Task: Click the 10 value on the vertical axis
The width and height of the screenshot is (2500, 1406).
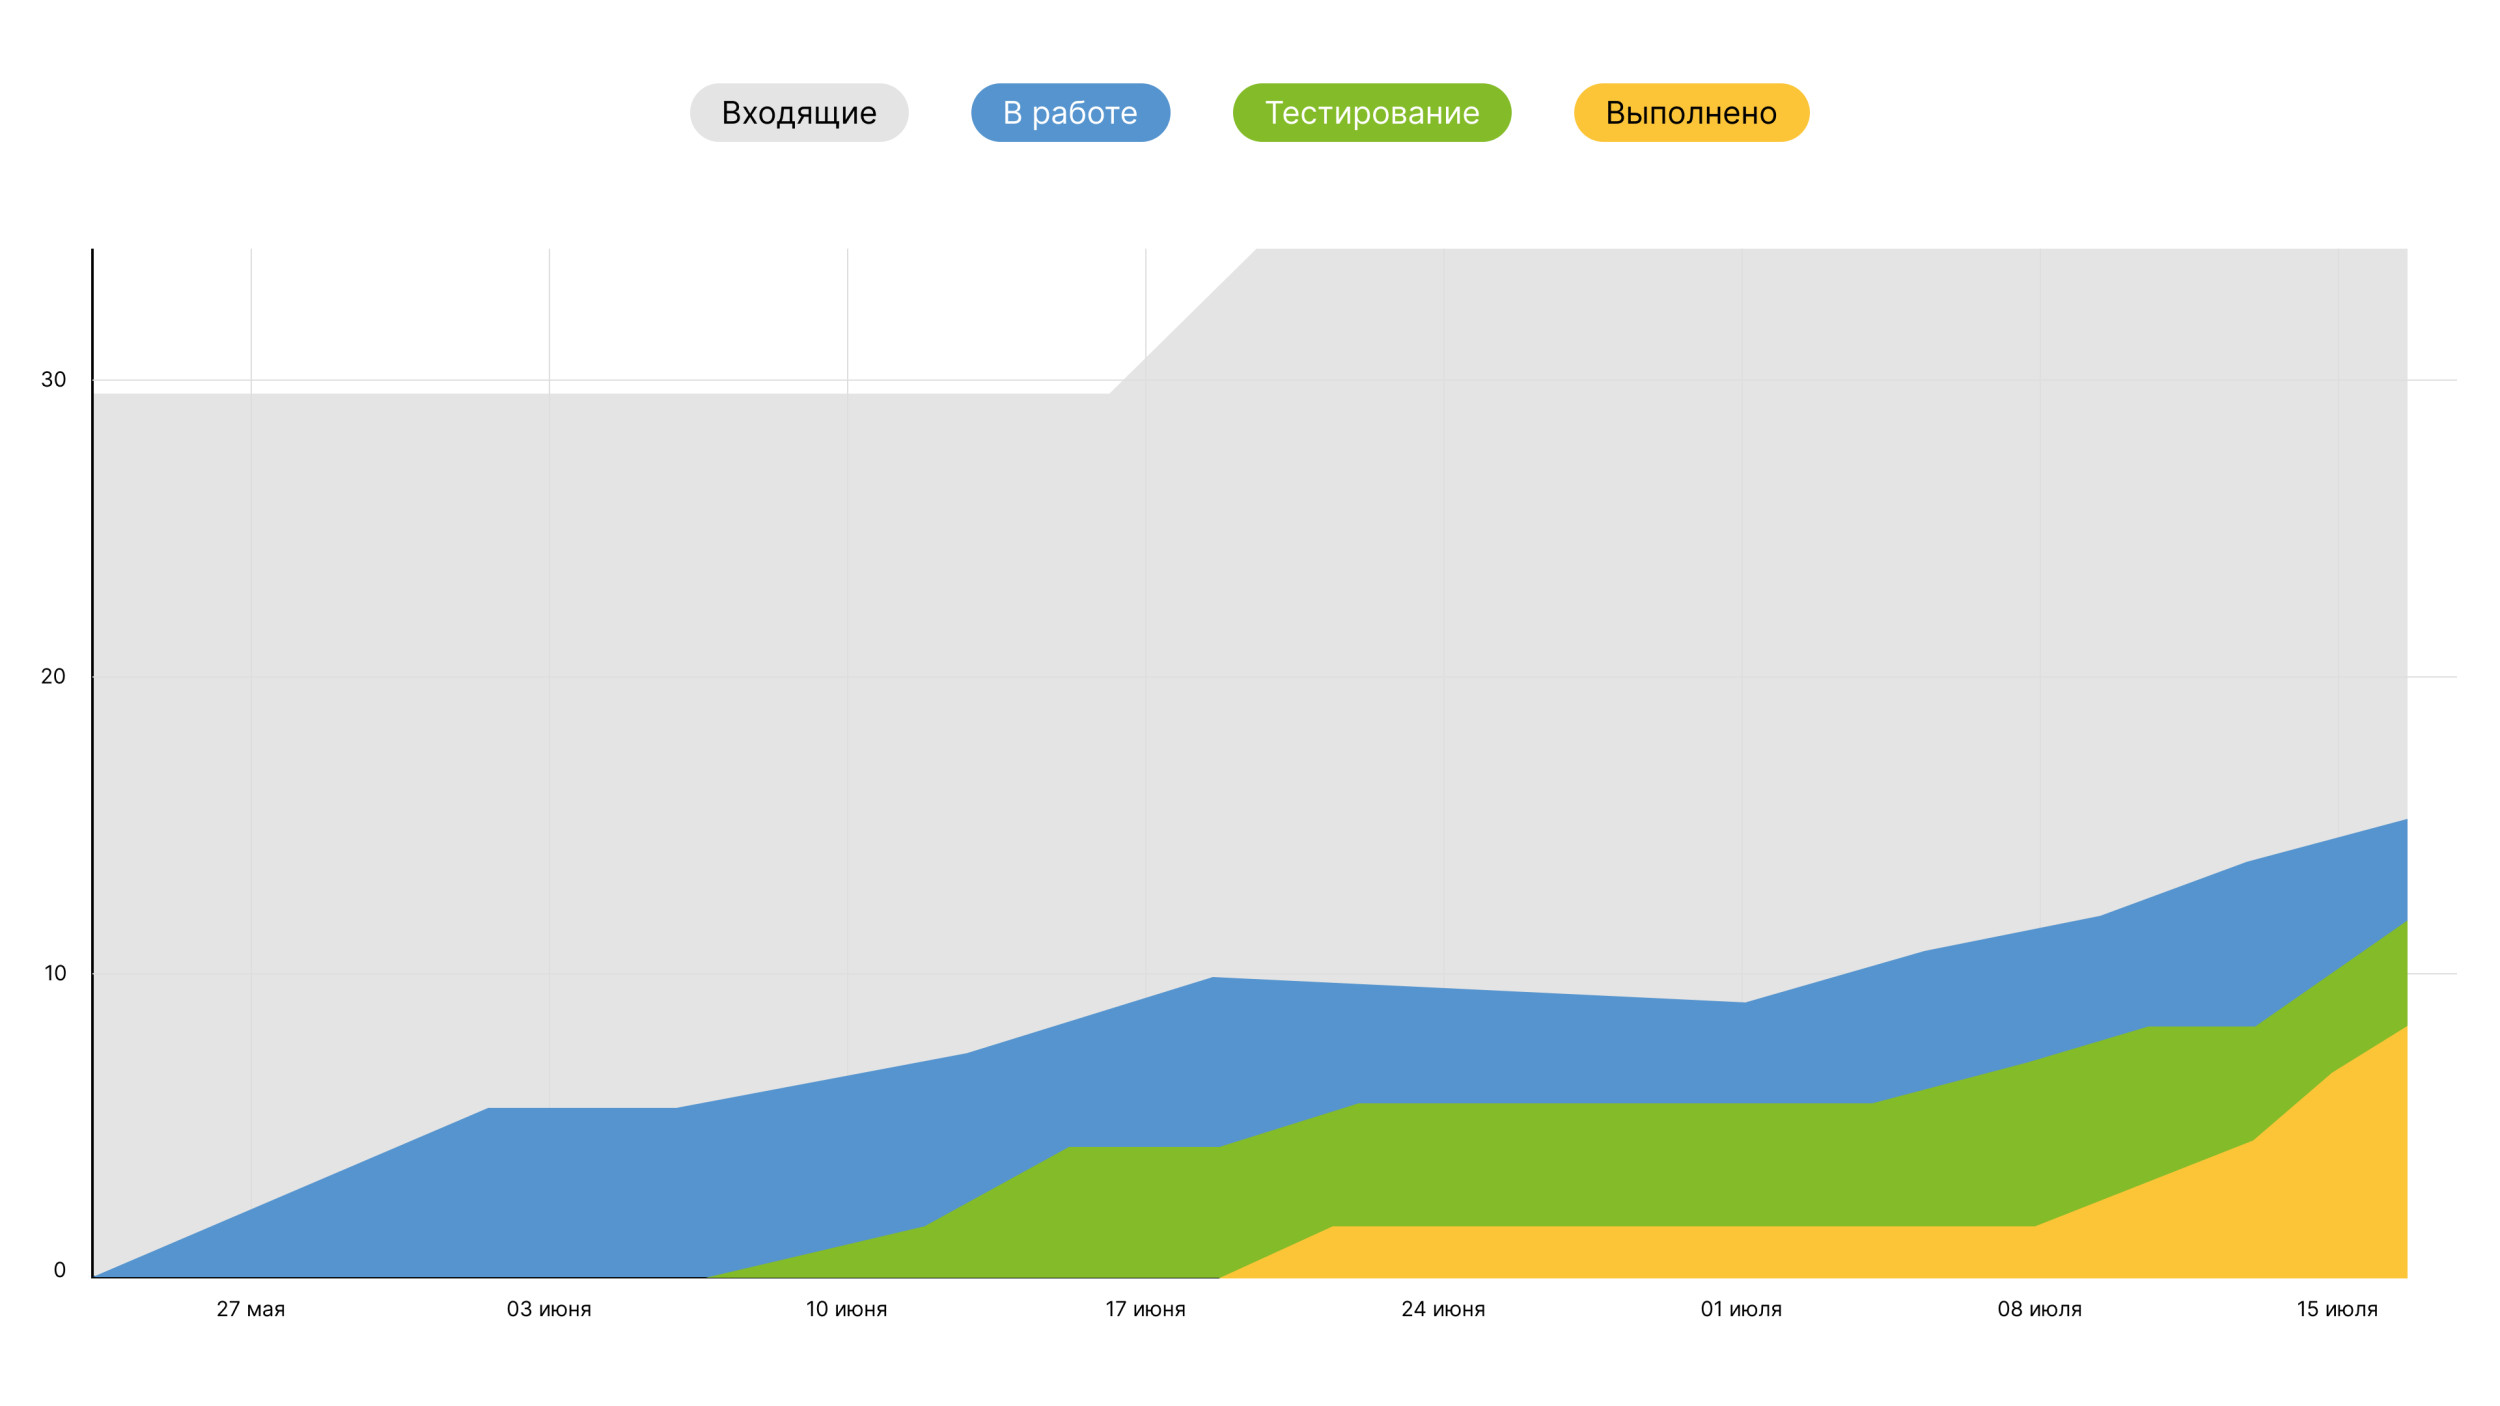Action: (x=55, y=974)
